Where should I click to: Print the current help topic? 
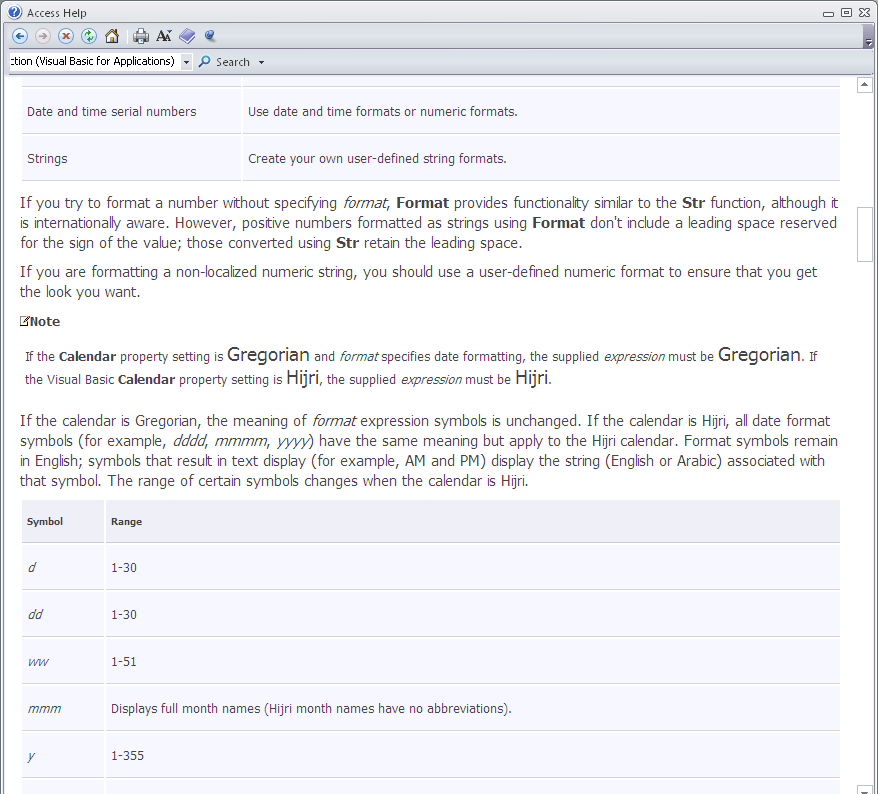click(141, 36)
